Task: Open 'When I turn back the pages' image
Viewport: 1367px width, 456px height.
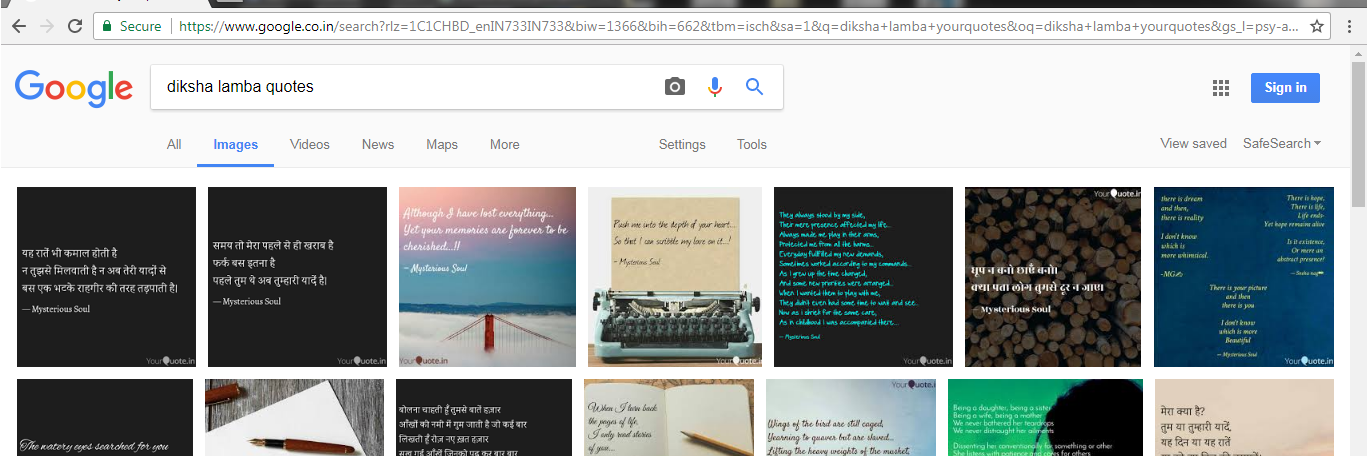Action: [669, 417]
